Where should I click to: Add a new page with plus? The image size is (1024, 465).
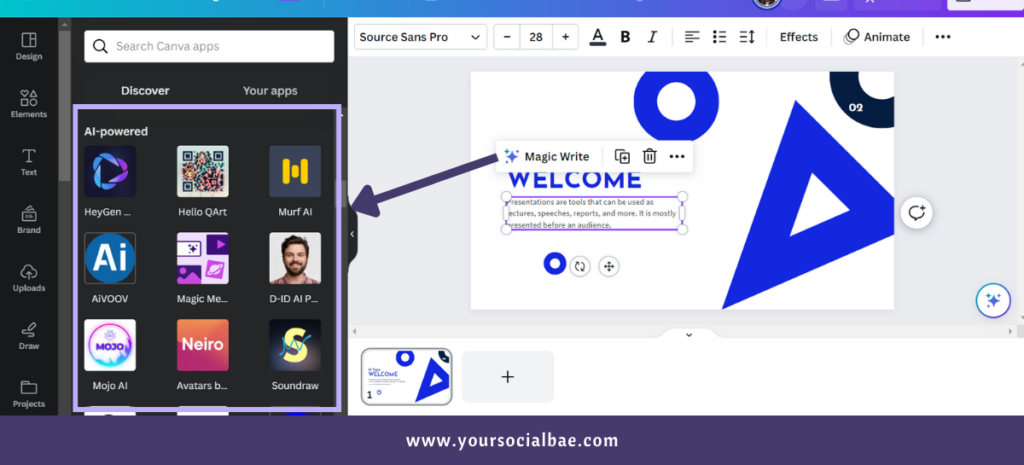[x=507, y=377]
